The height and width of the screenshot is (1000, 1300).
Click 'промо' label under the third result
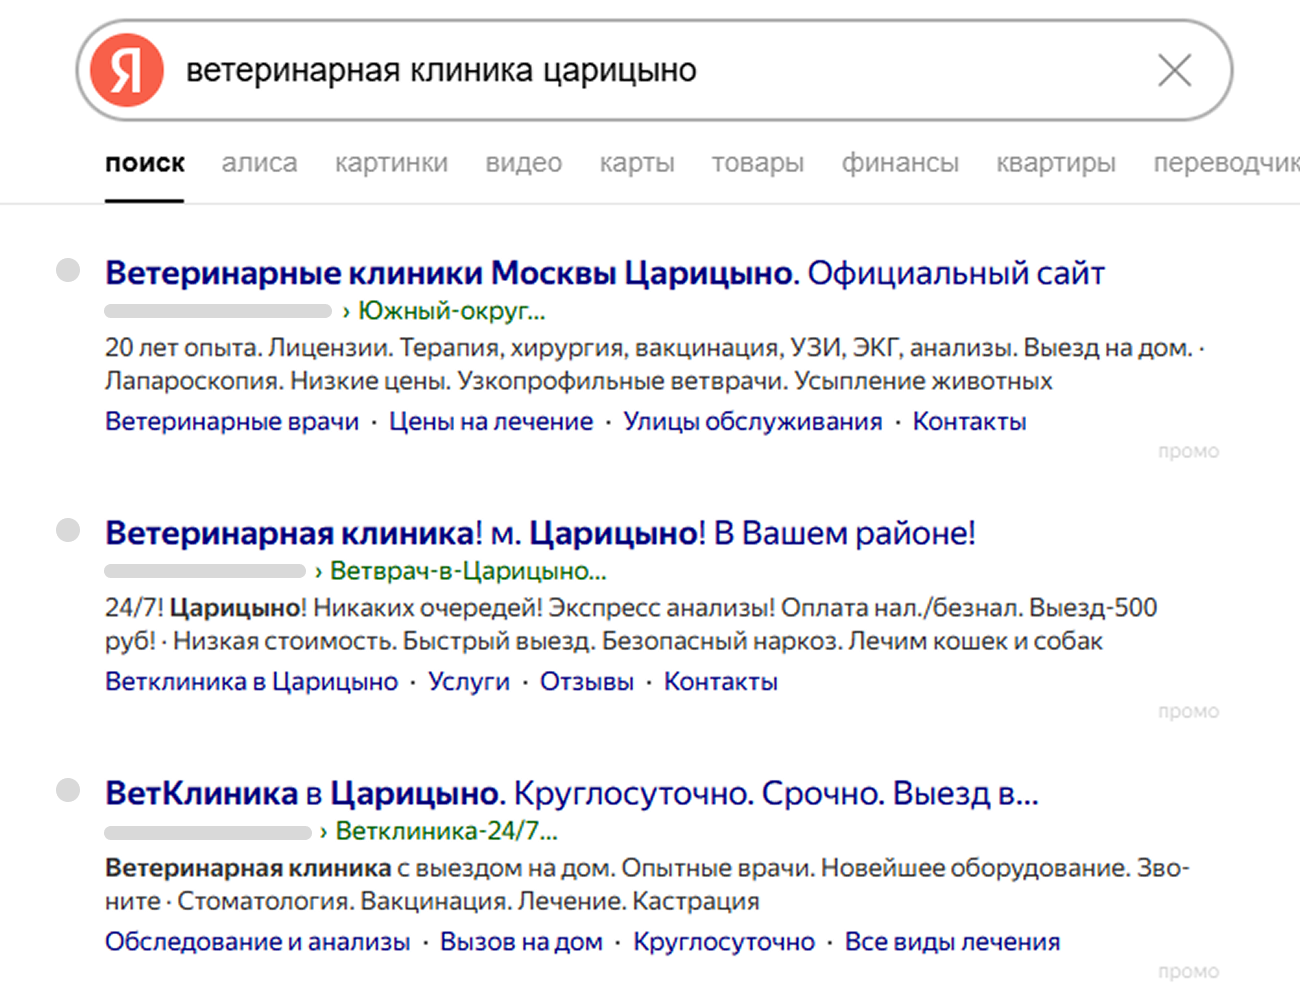(1189, 971)
